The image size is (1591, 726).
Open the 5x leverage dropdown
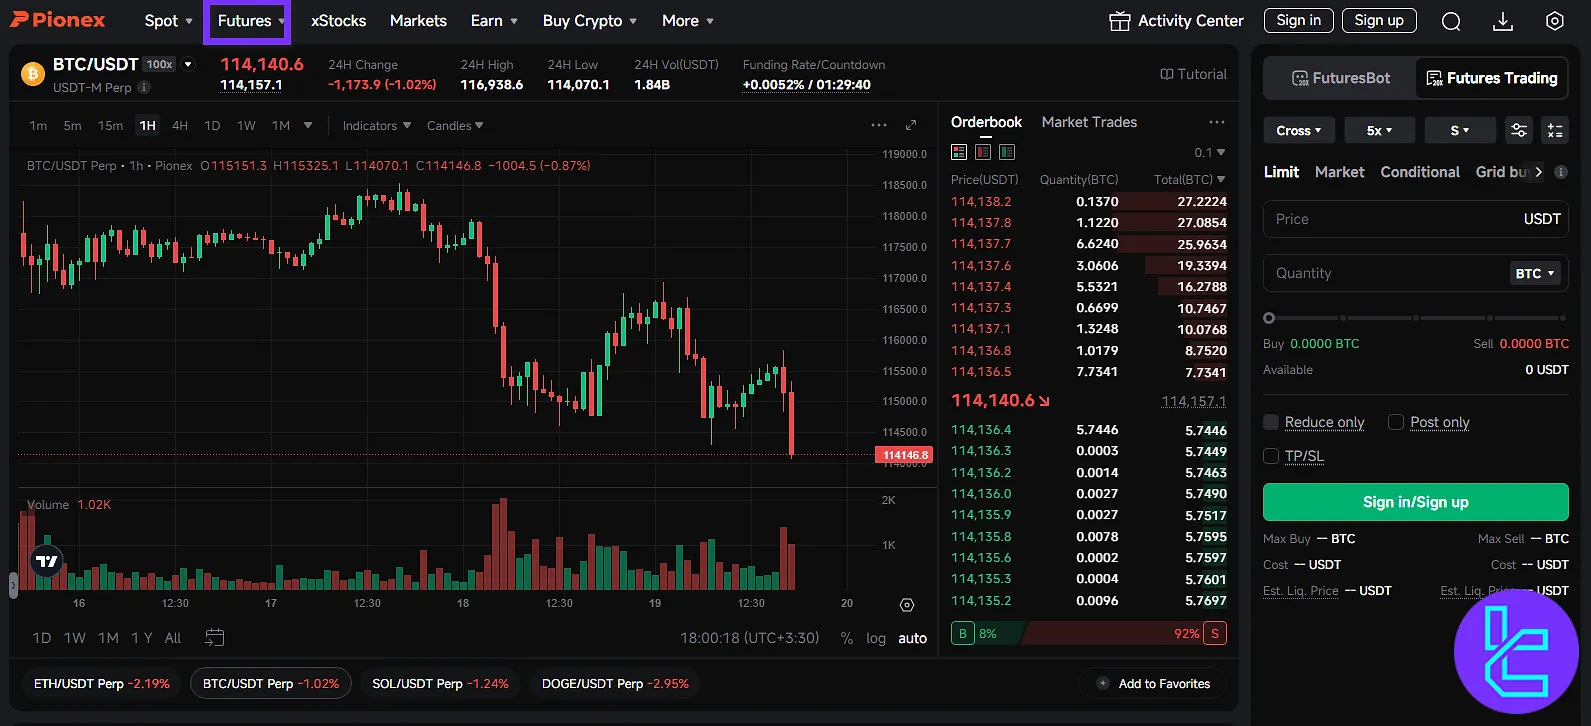click(x=1379, y=130)
